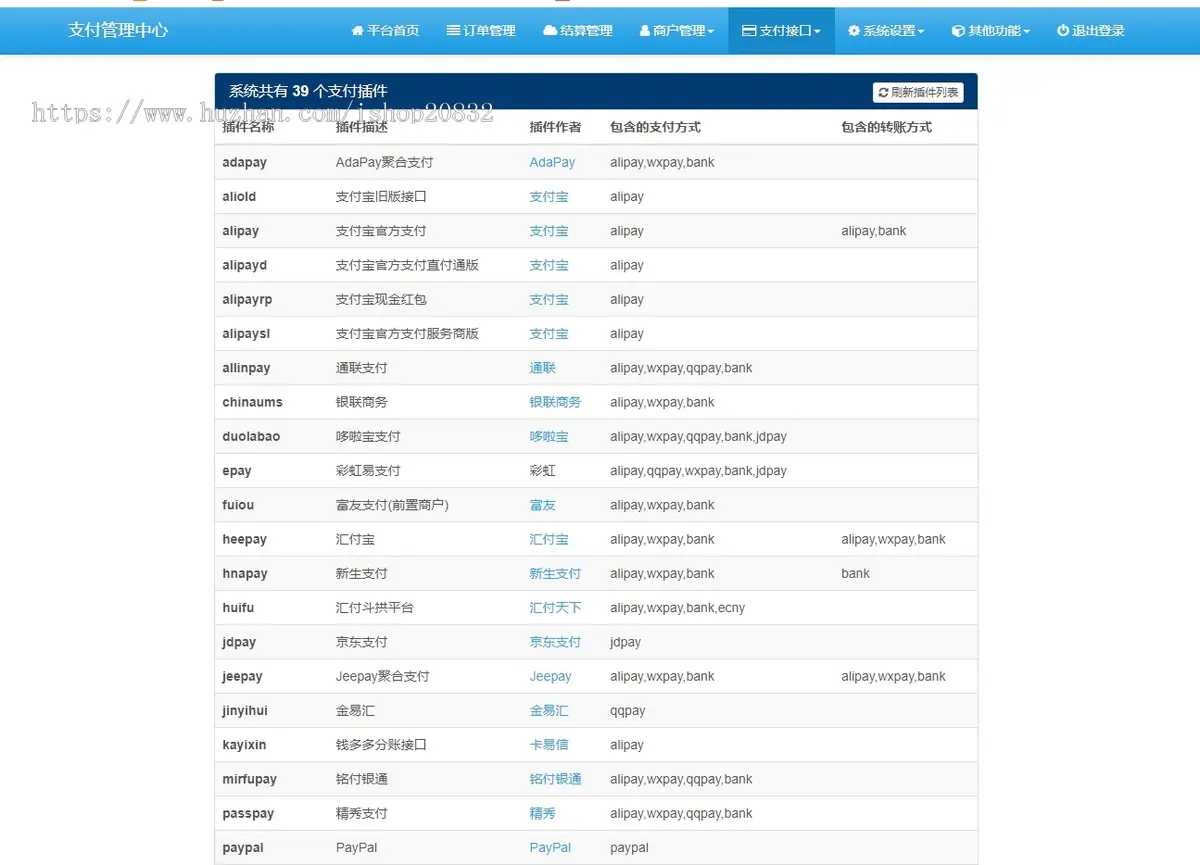Click the credit card icon beside 支付接口

coord(749,31)
